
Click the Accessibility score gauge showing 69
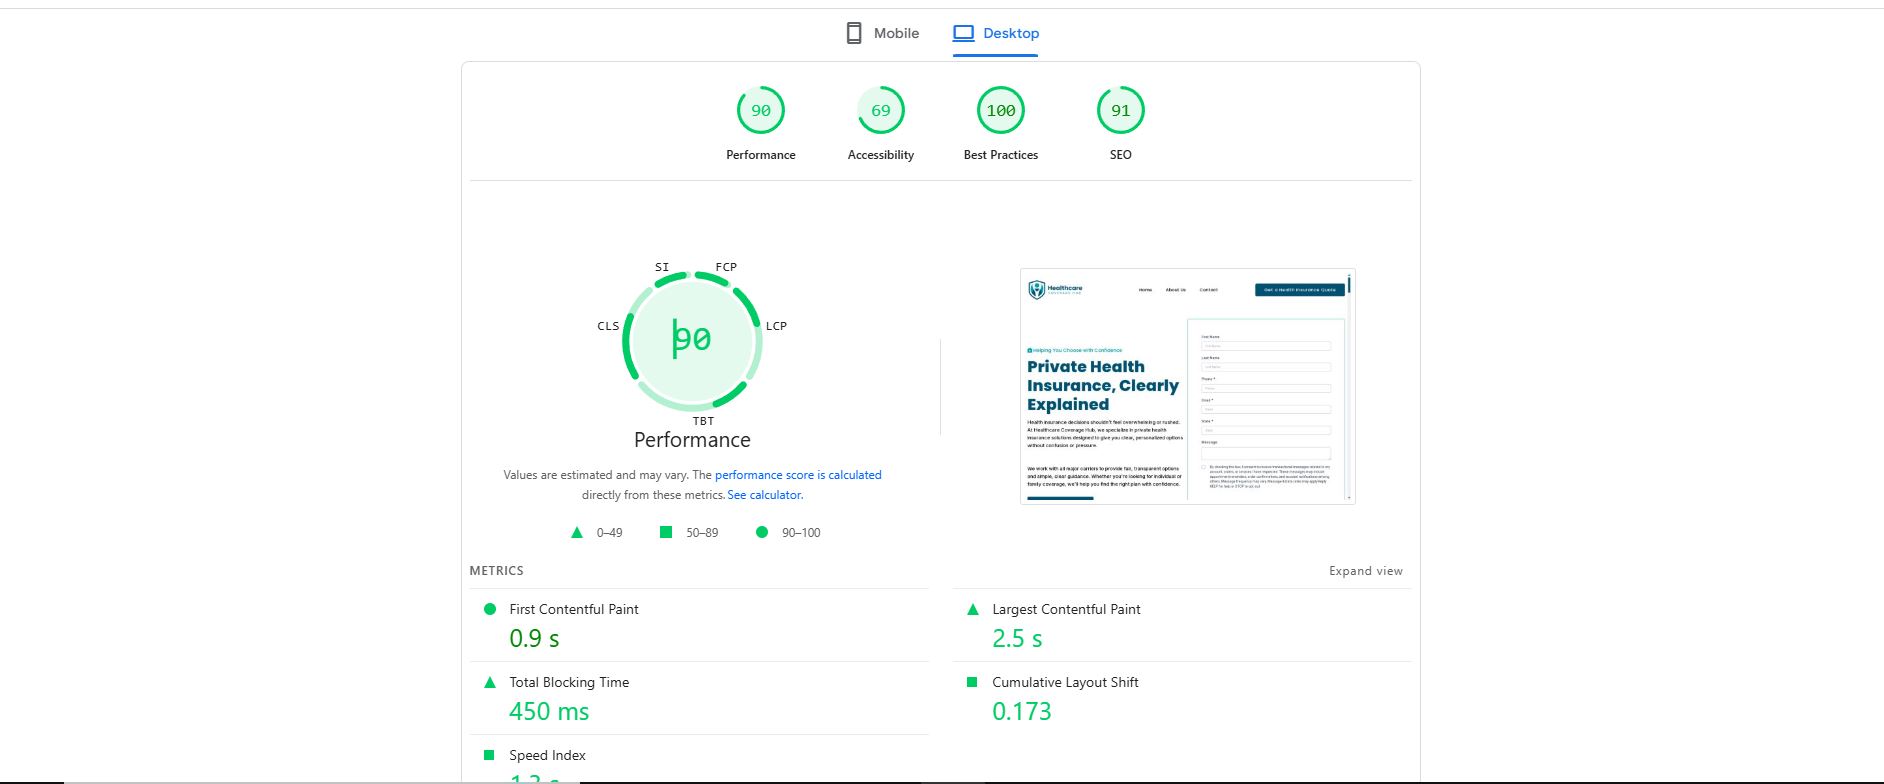pos(881,111)
